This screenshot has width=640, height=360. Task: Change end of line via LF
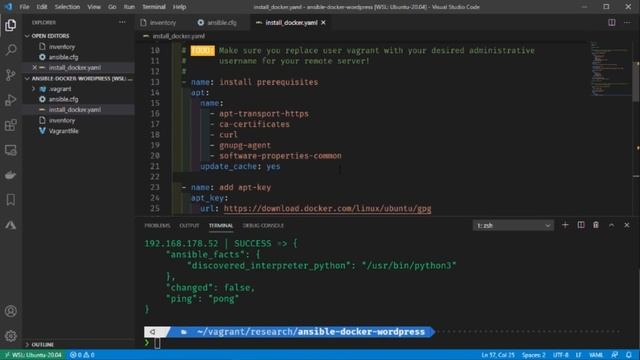pos(578,355)
